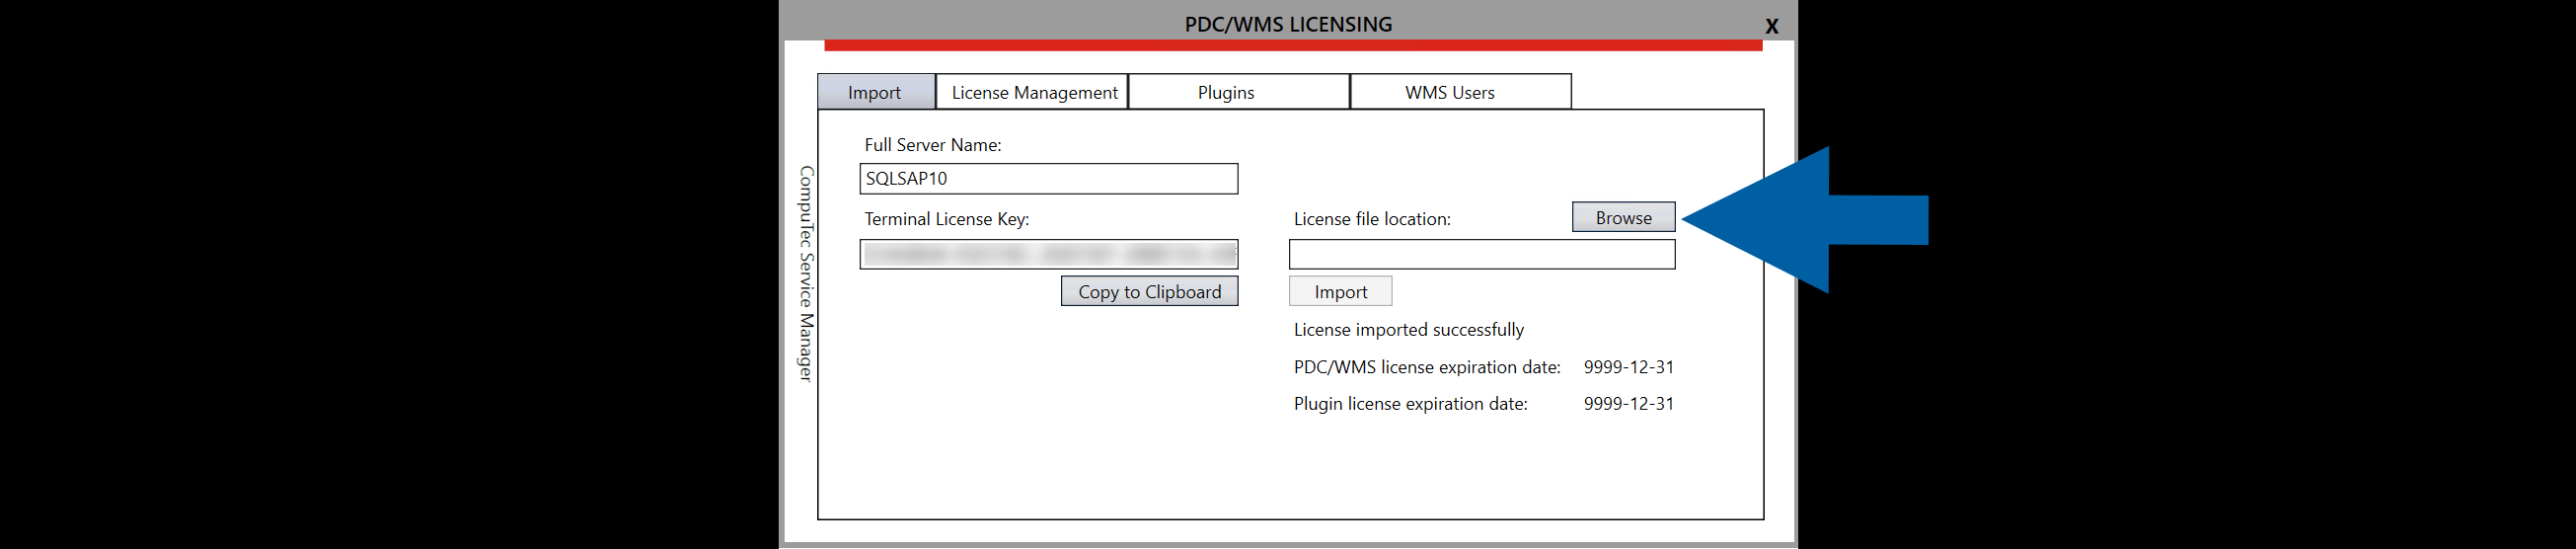Screen dimensions: 2576x549
Task: Copy the license key to clipboard
Action: point(1149,291)
